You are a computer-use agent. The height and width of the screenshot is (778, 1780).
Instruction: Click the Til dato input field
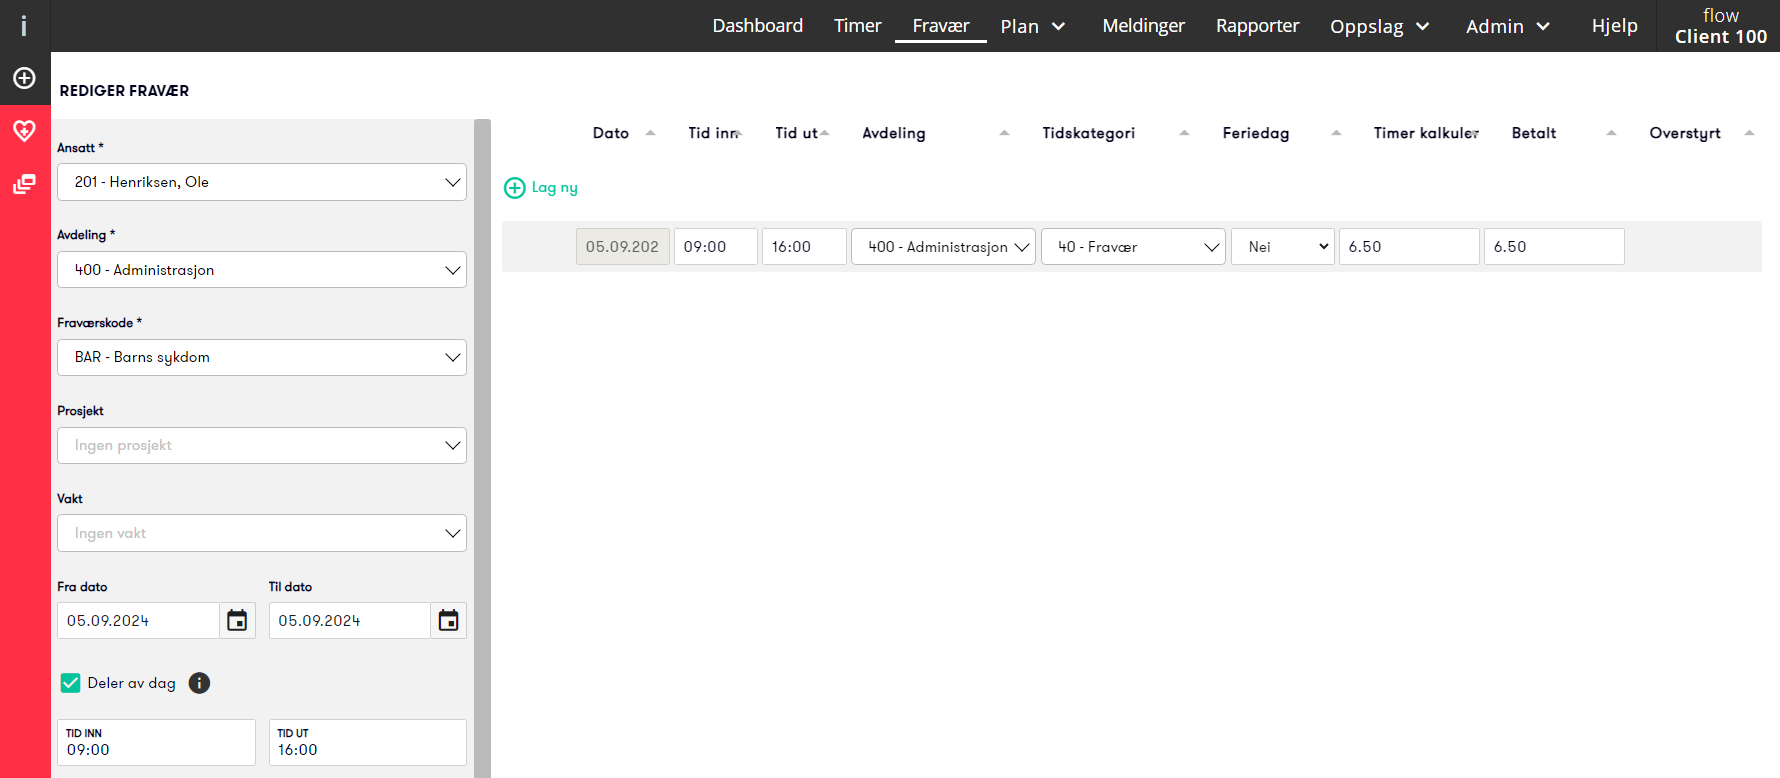[350, 621]
